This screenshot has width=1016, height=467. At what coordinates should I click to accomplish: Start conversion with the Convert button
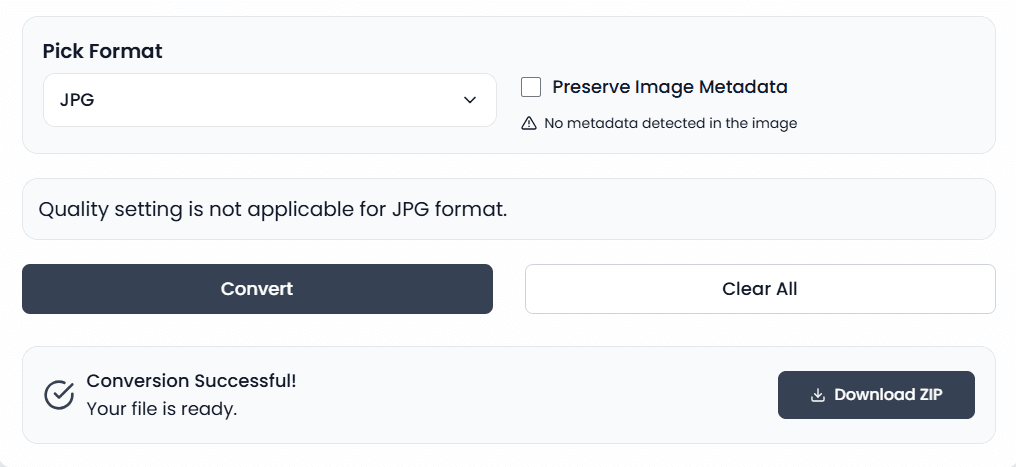[x=257, y=289]
